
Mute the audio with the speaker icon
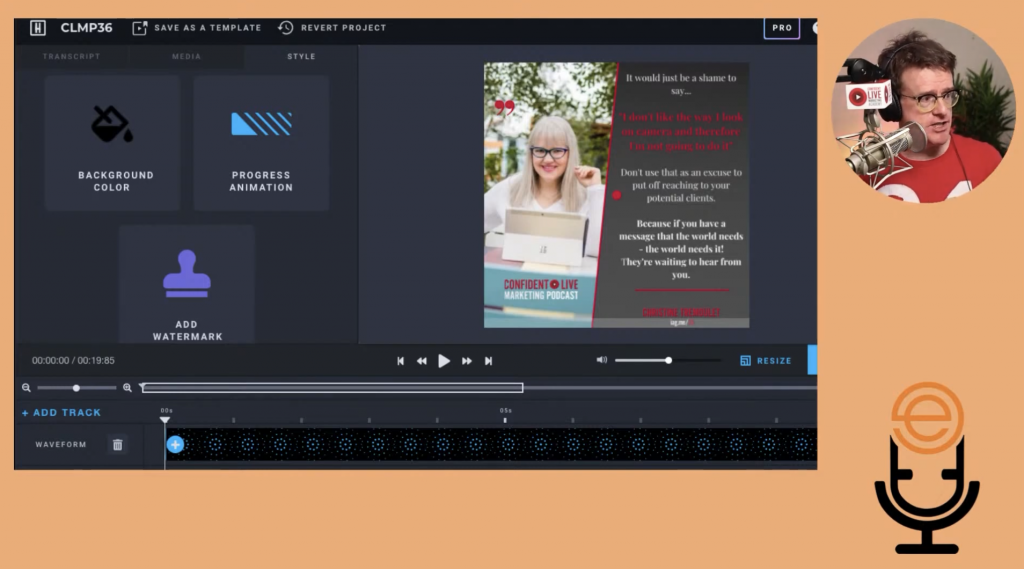pos(601,360)
